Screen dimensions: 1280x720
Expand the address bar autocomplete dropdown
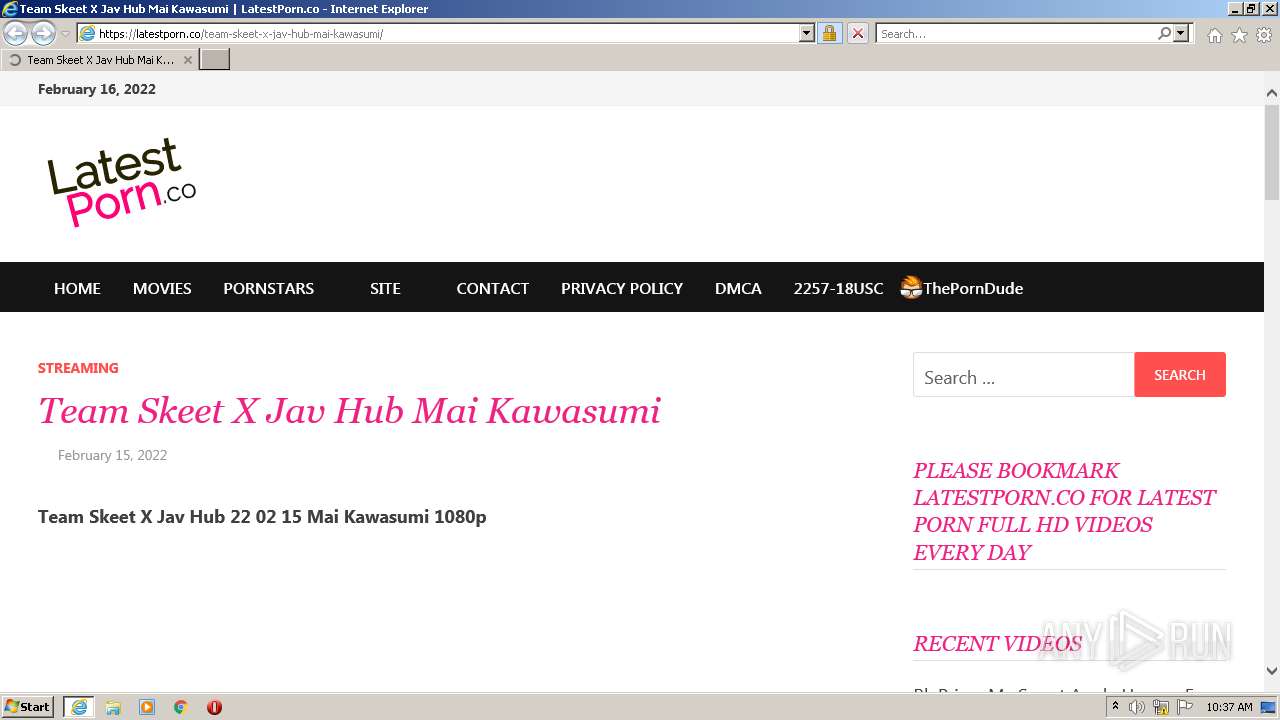click(x=807, y=34)
